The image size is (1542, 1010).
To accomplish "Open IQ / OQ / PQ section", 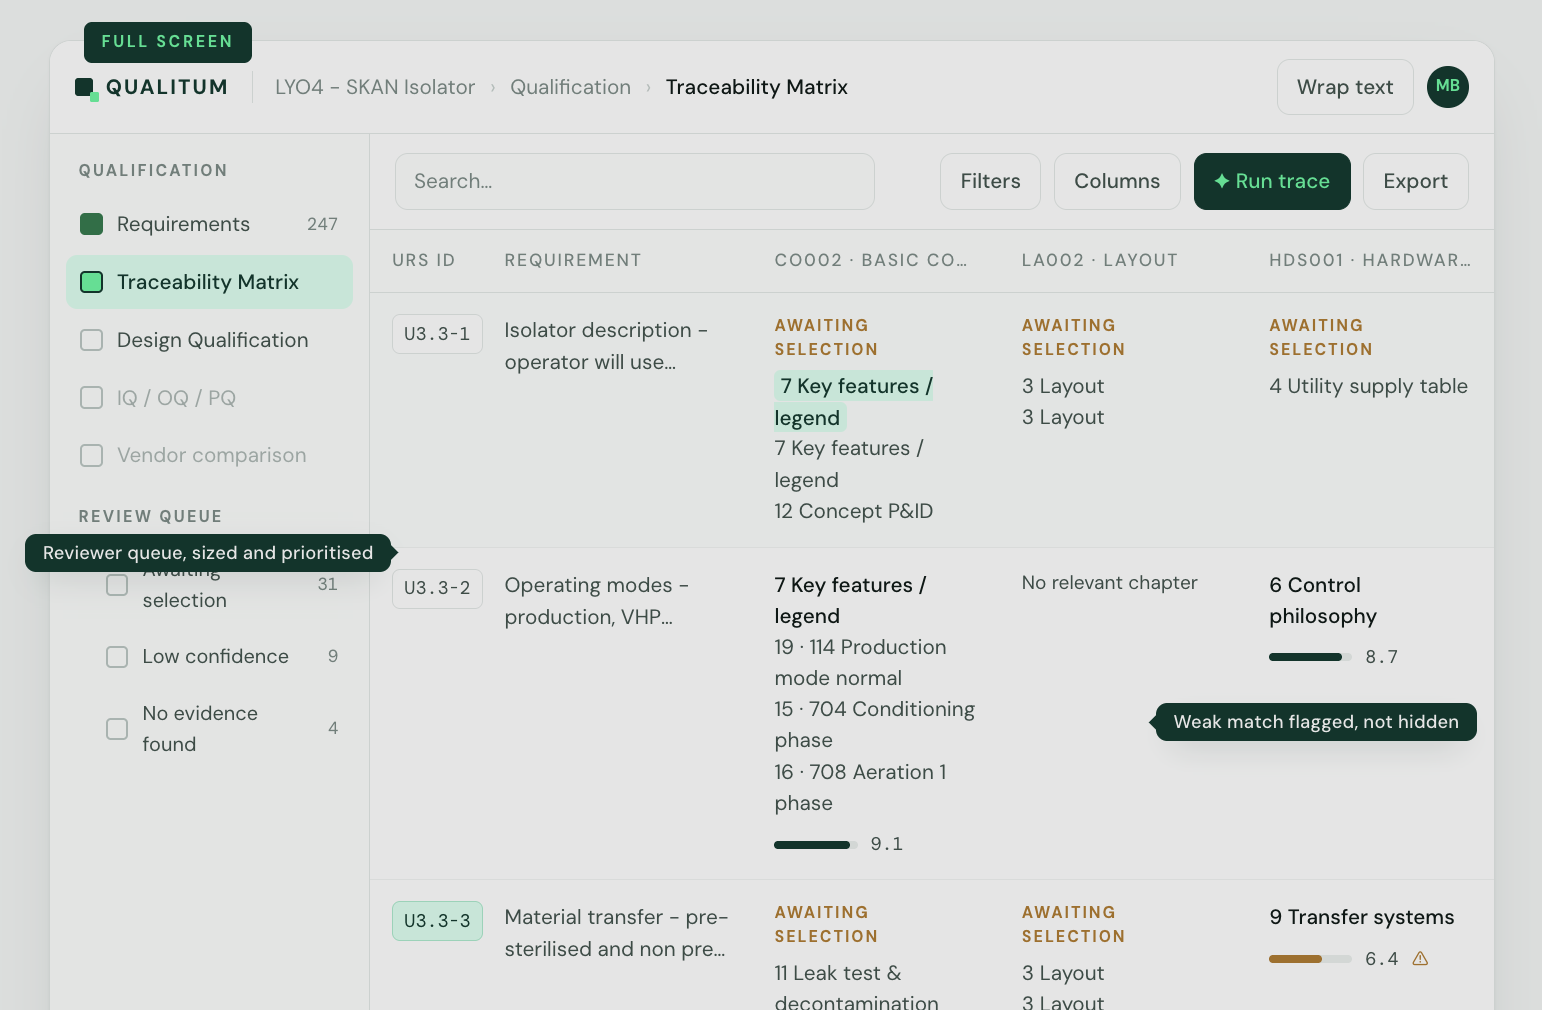I will coord(209,398).
